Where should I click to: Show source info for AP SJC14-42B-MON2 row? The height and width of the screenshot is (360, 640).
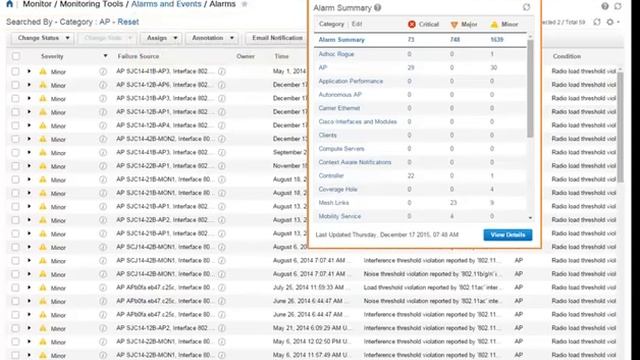(222, 139)
